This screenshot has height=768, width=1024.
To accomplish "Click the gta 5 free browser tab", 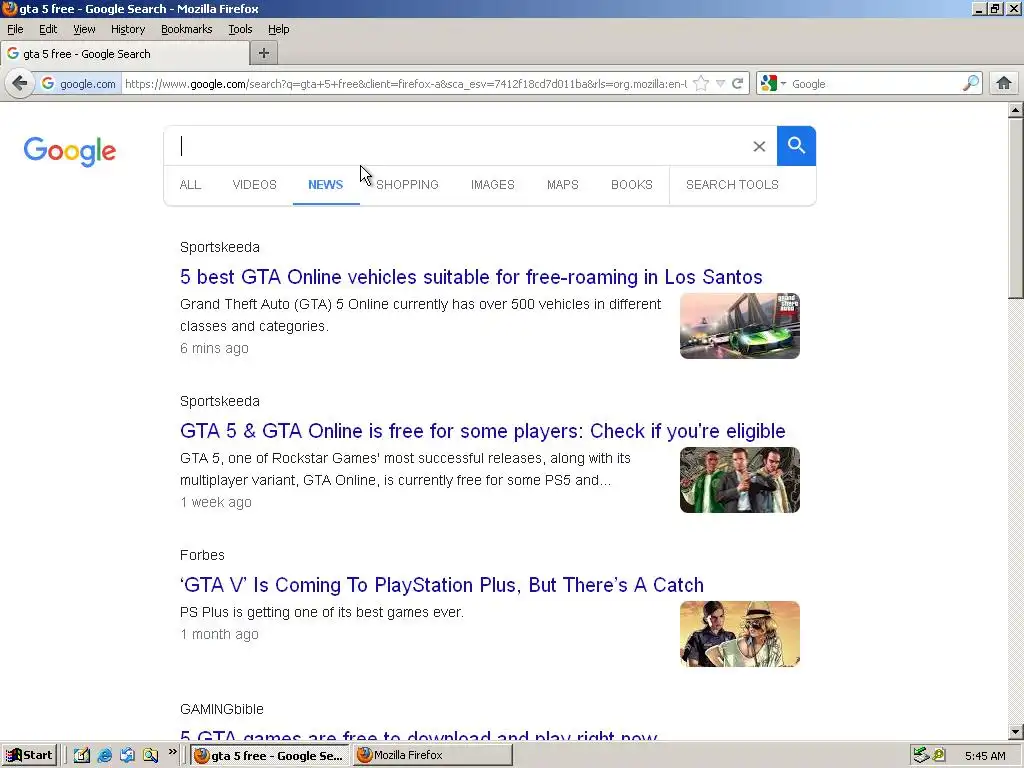I will pos(125,54).
